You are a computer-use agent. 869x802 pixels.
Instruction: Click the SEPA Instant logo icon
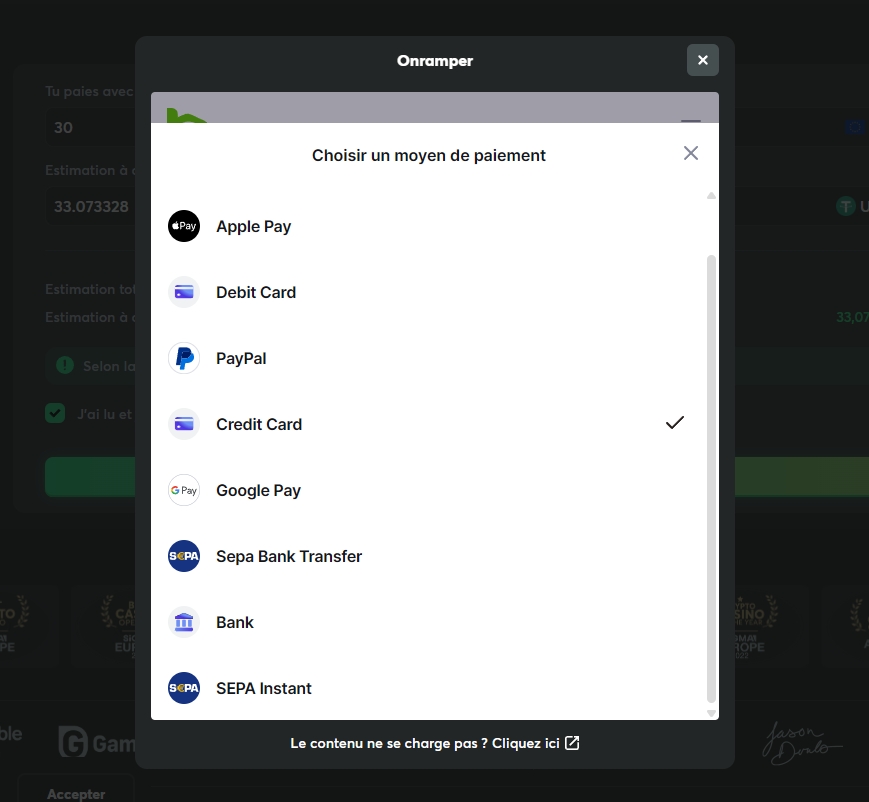tap(184, 688)
